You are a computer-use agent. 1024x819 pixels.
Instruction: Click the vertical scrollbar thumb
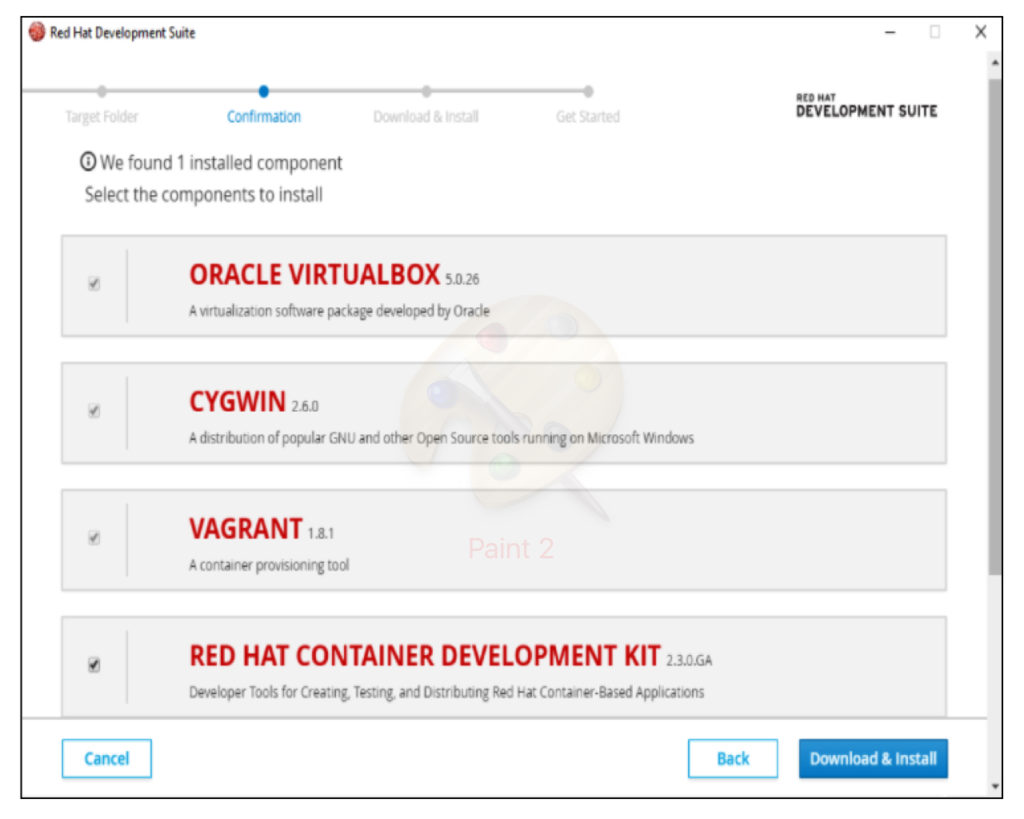tap(994, 320)
